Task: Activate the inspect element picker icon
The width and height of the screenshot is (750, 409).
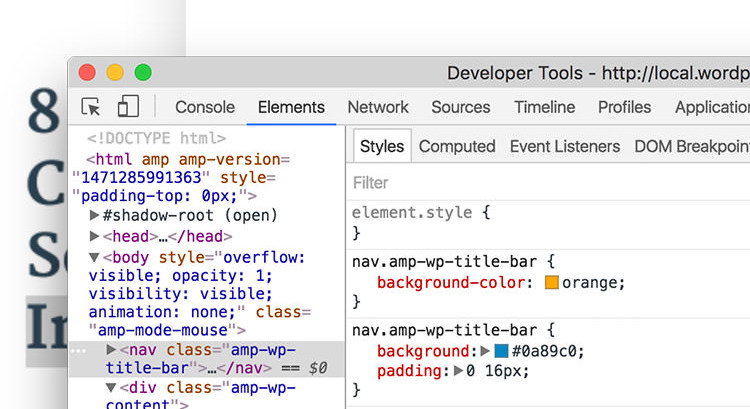Action: (91, 107)
